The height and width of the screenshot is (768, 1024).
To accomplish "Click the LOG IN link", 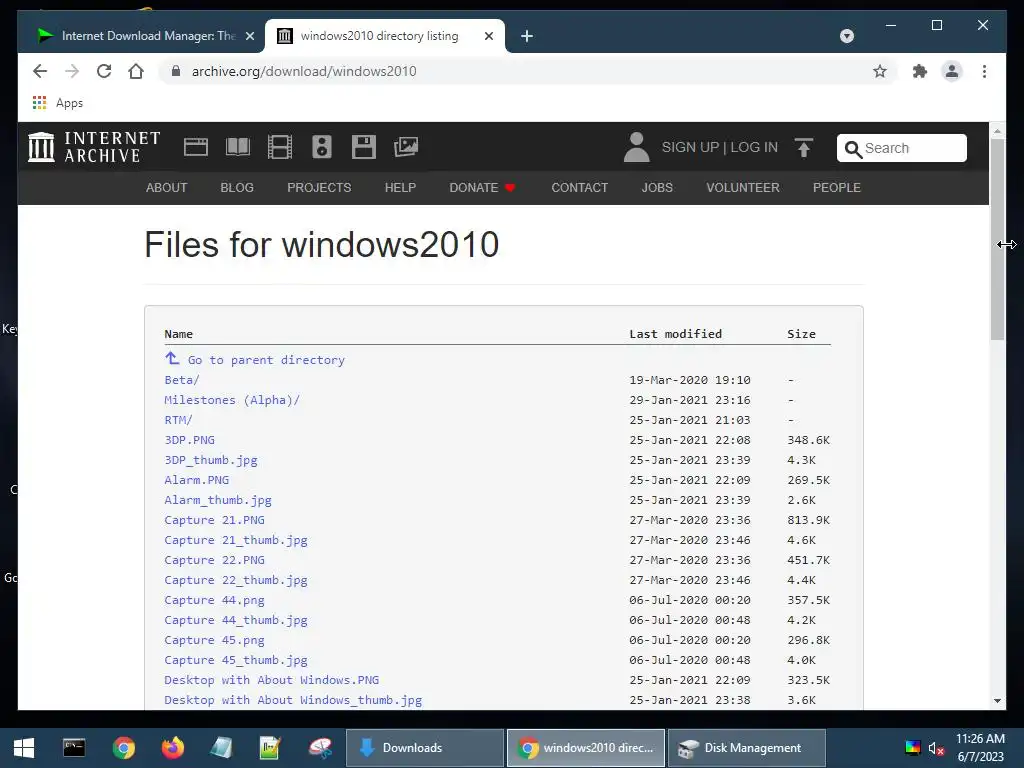I will [754, 147].
